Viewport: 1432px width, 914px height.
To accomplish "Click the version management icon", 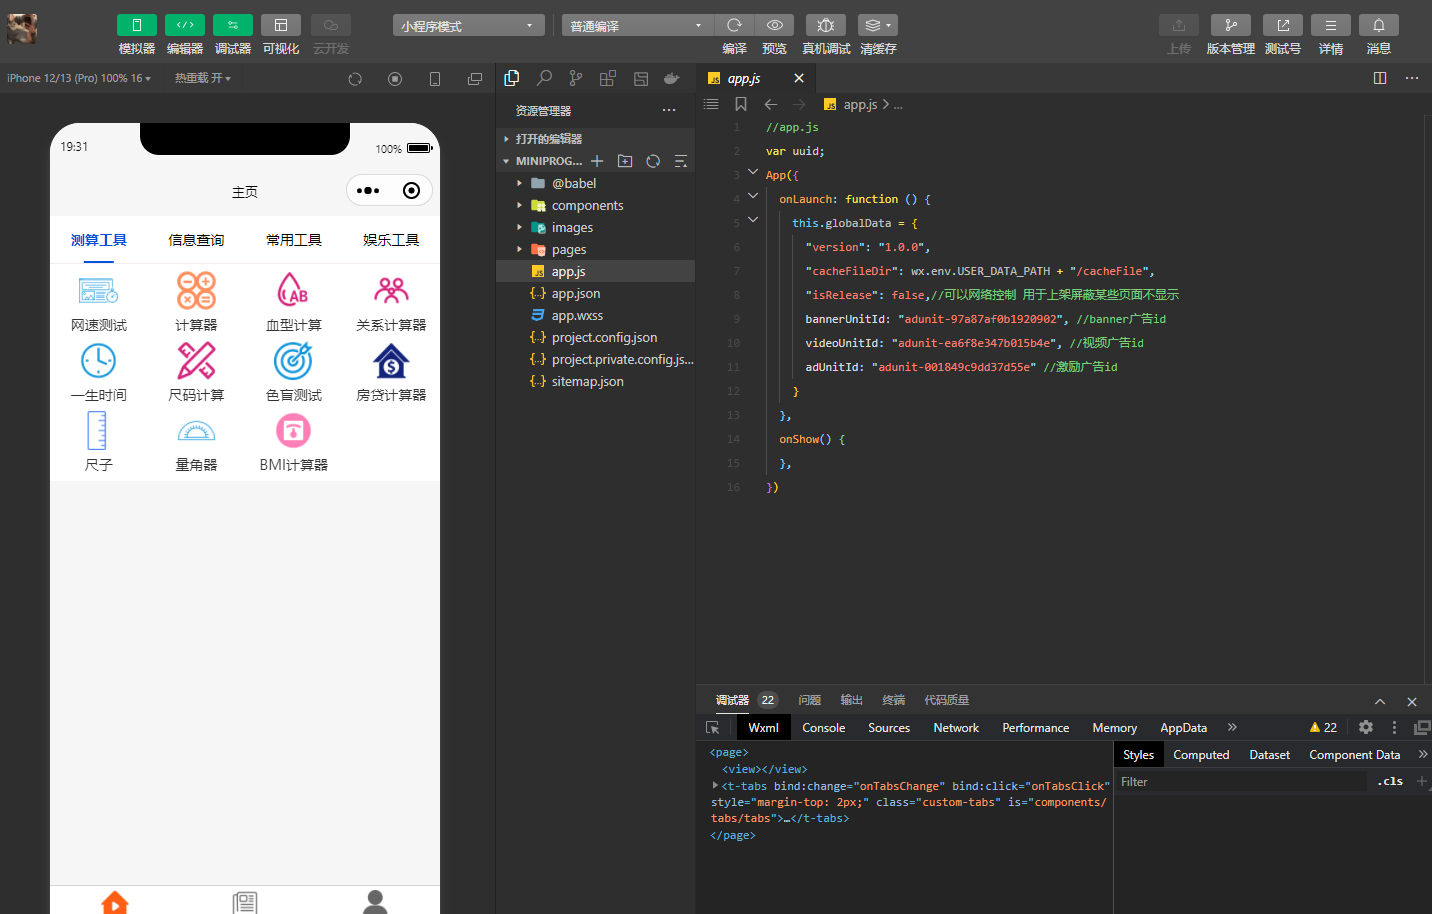I will (1230, 25).
